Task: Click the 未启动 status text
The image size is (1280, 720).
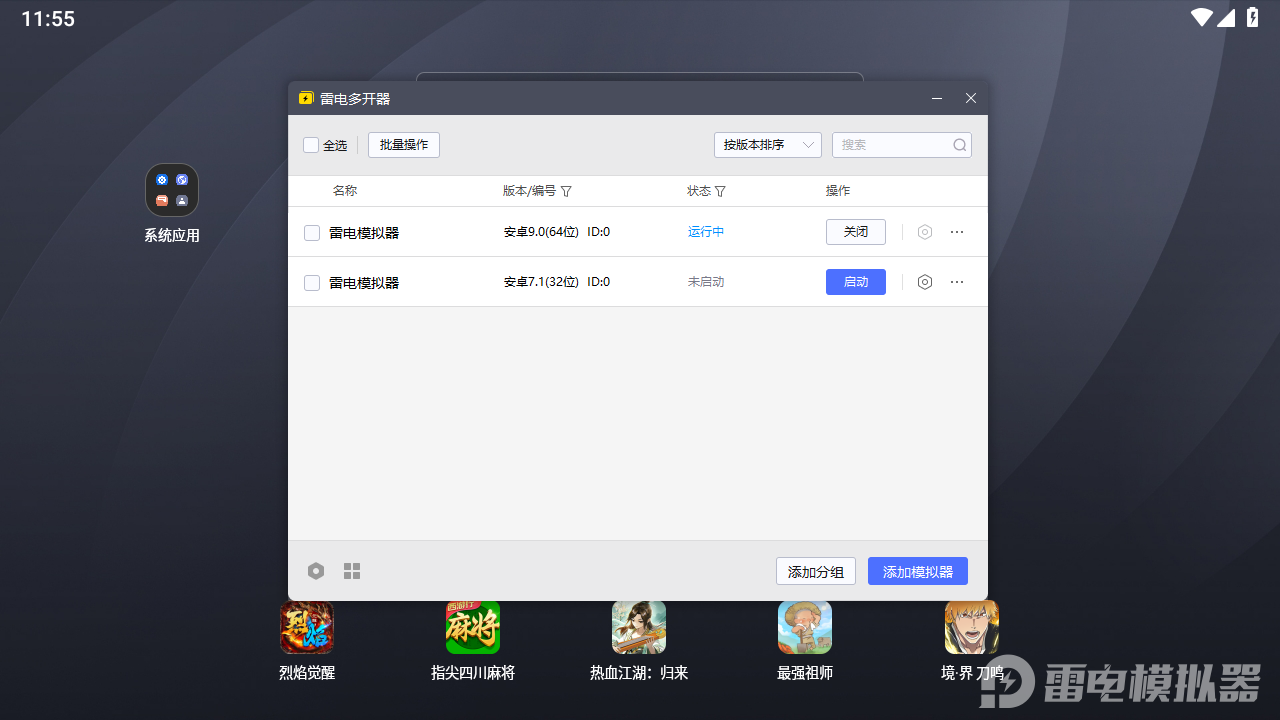Action: click(706, 282)
